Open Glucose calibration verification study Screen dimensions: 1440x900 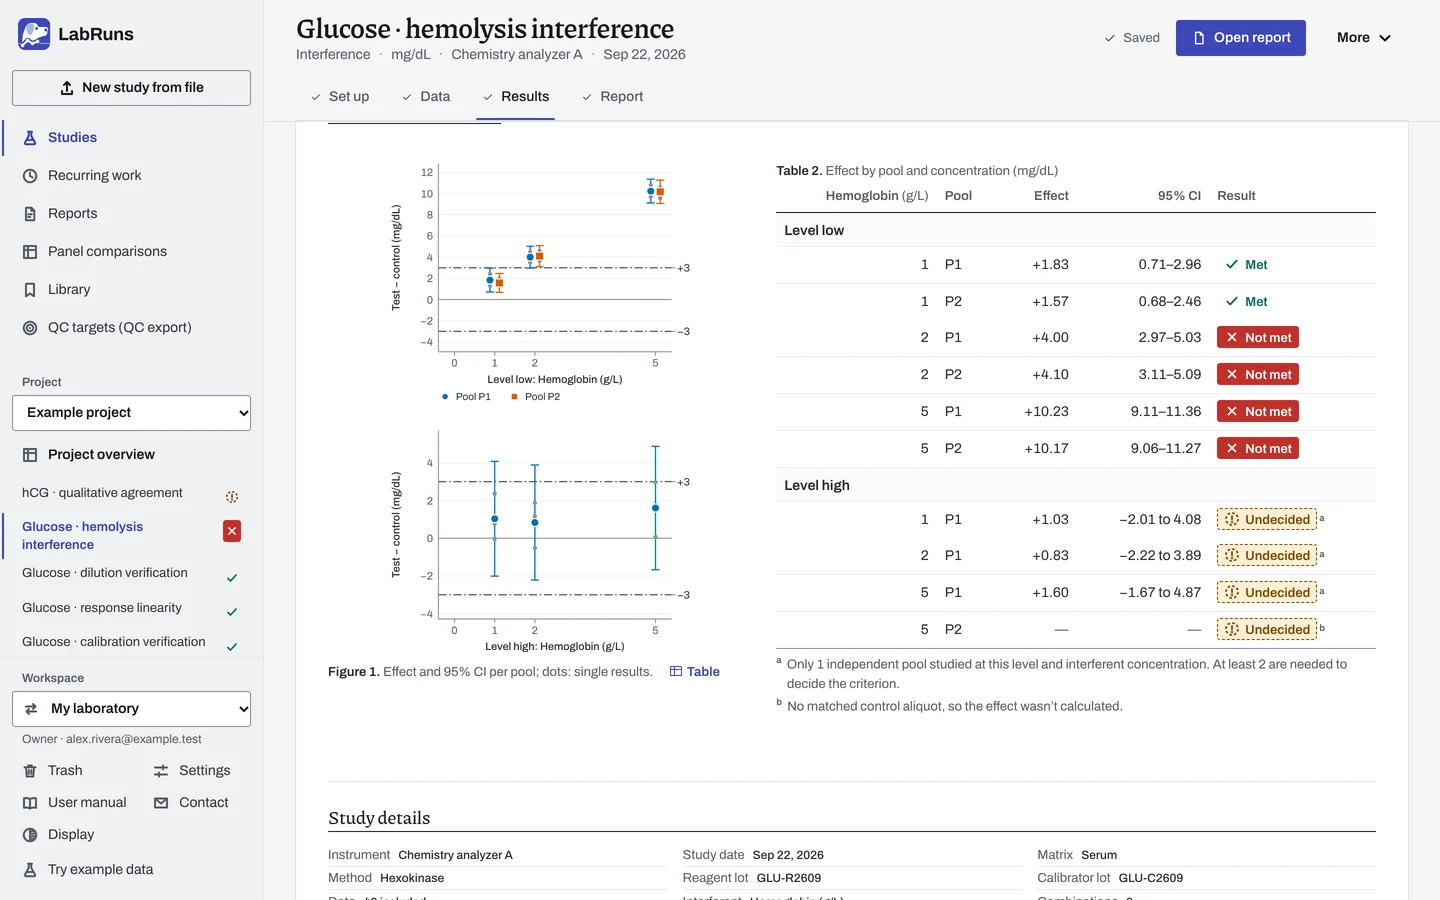pos(131,642)
